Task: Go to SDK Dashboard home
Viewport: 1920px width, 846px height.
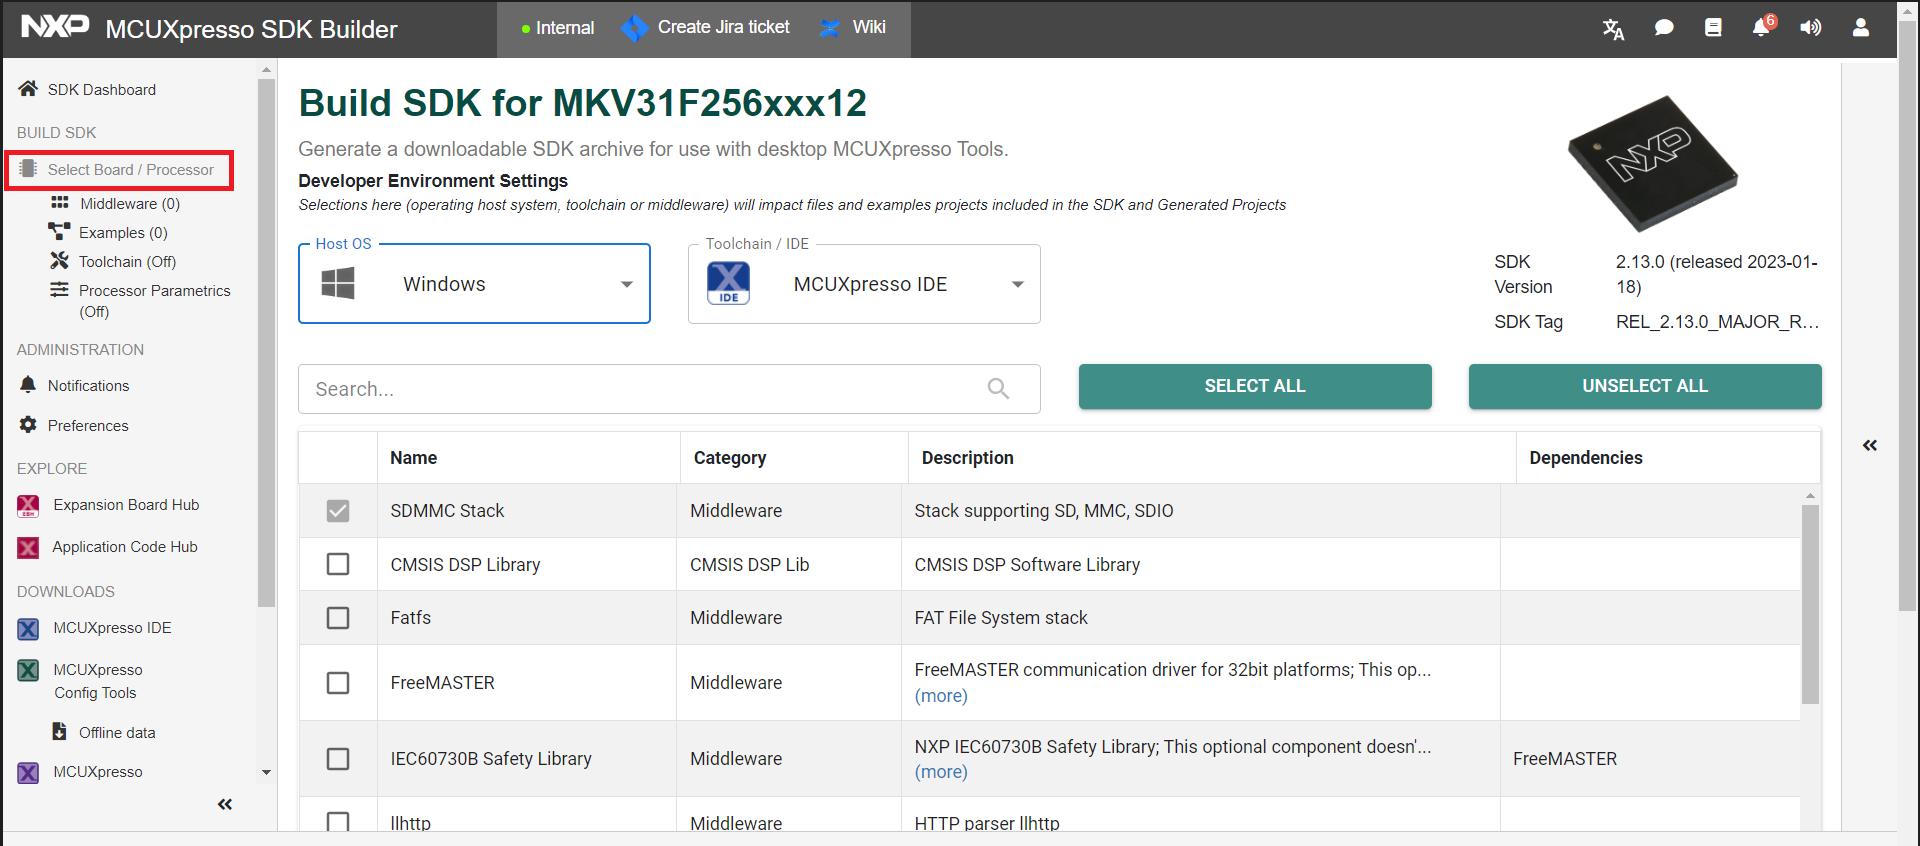Action: click(x=88, y=89)
